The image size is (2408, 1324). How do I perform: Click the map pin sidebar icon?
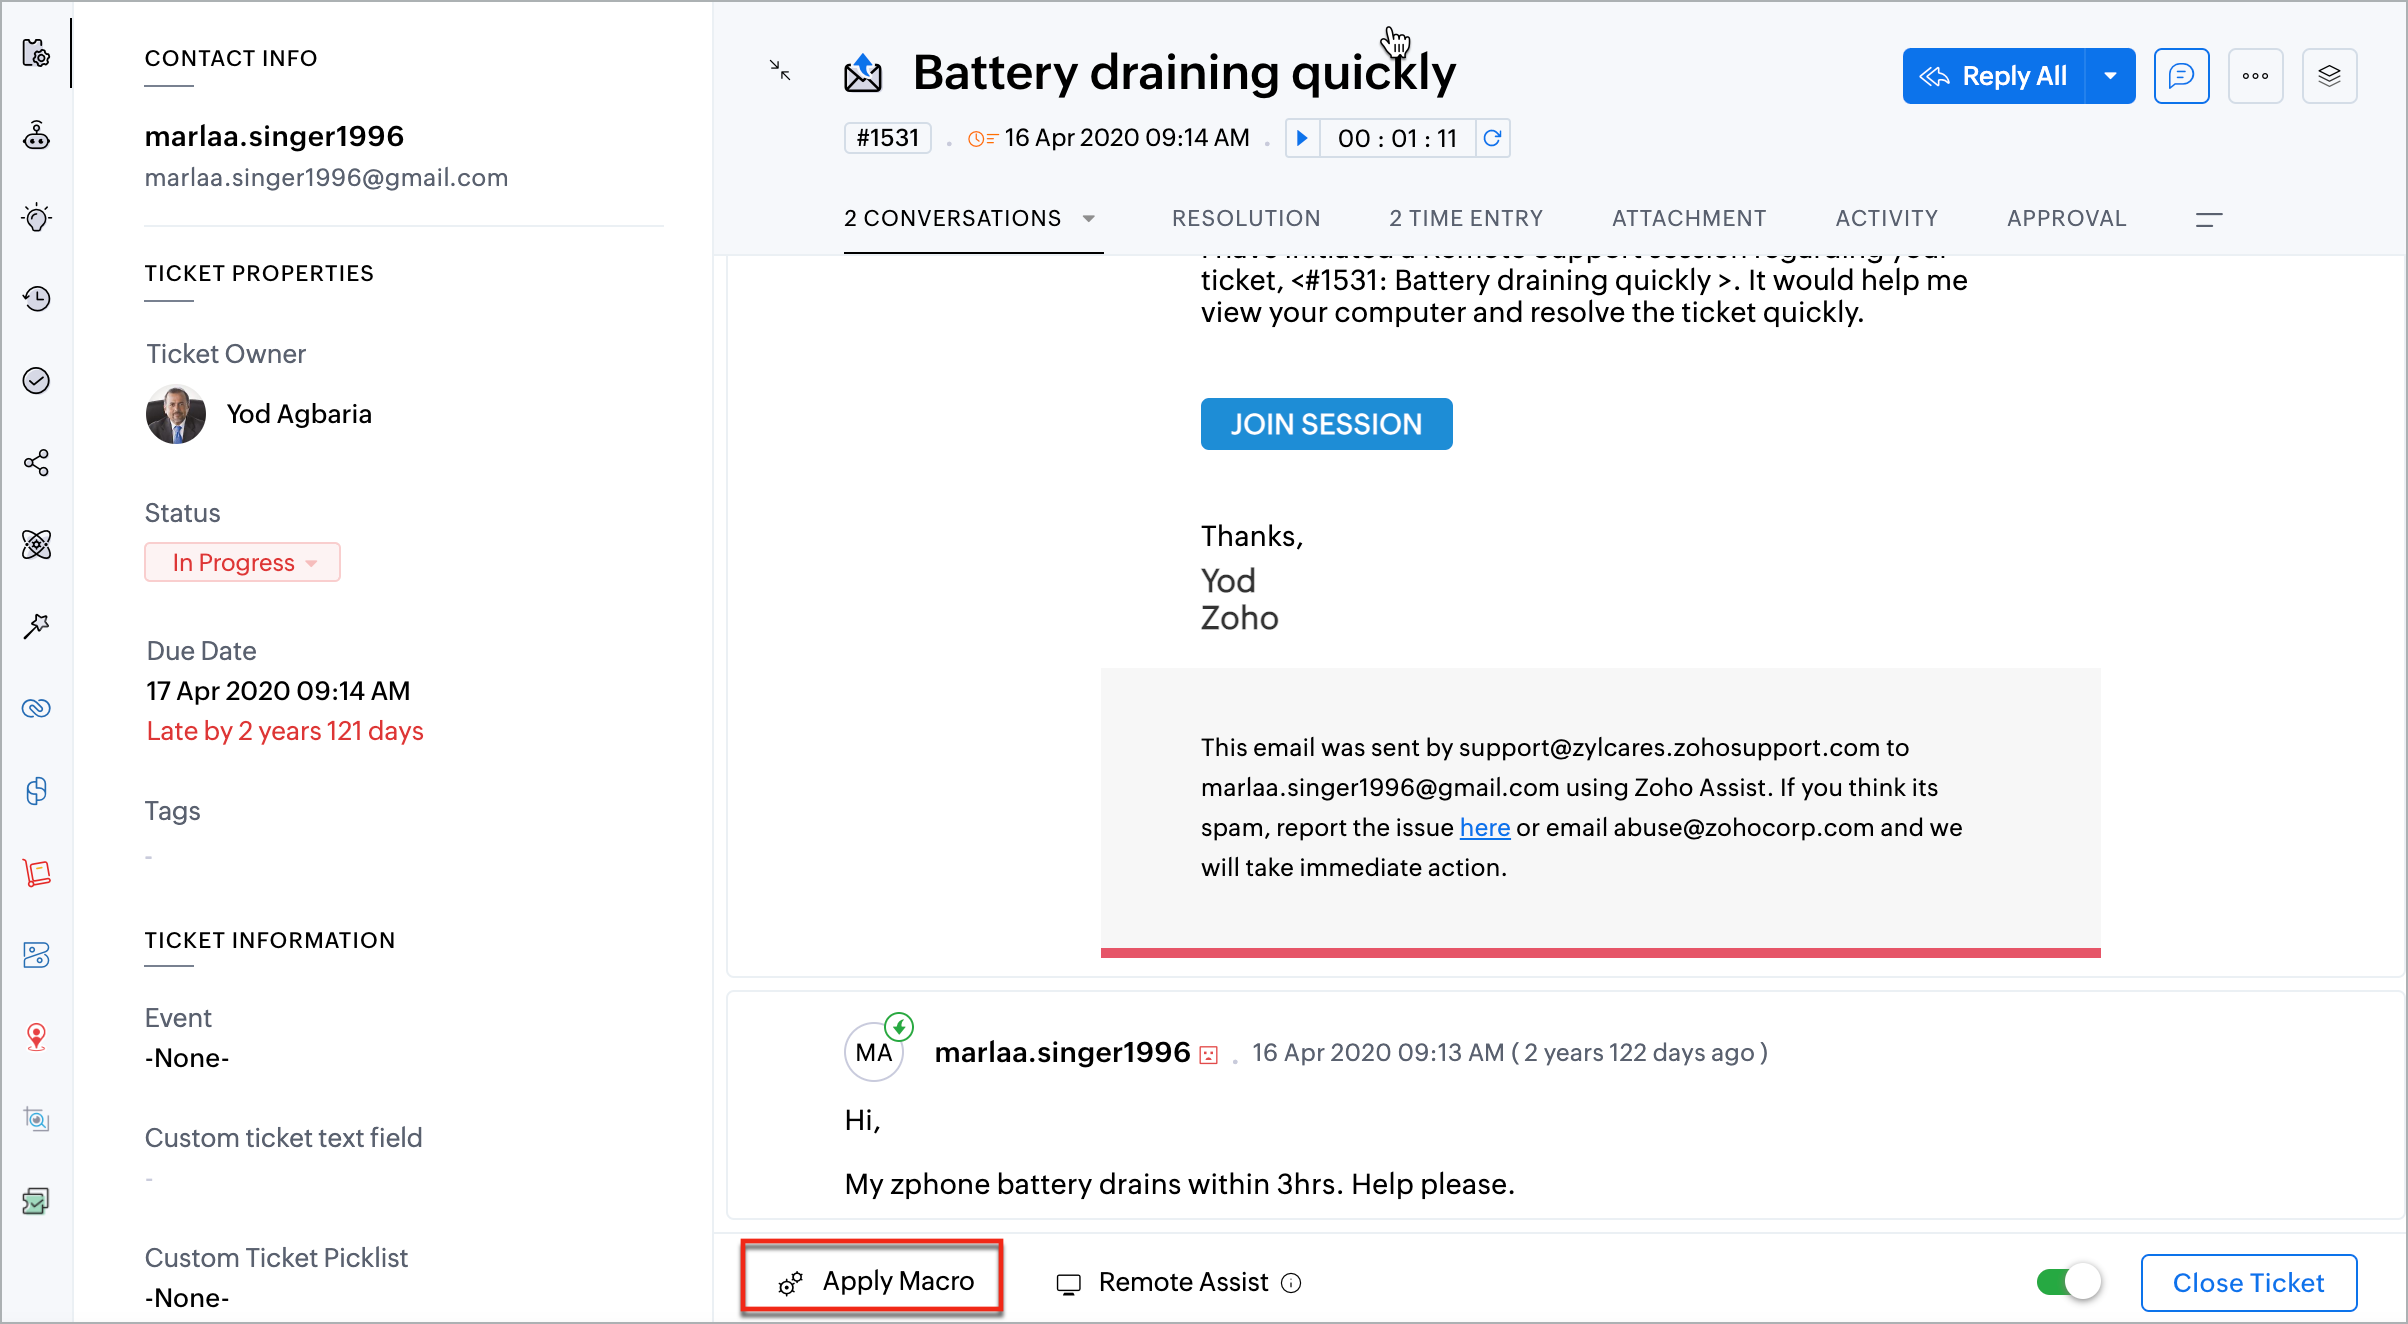click(x=37, y=1037)
